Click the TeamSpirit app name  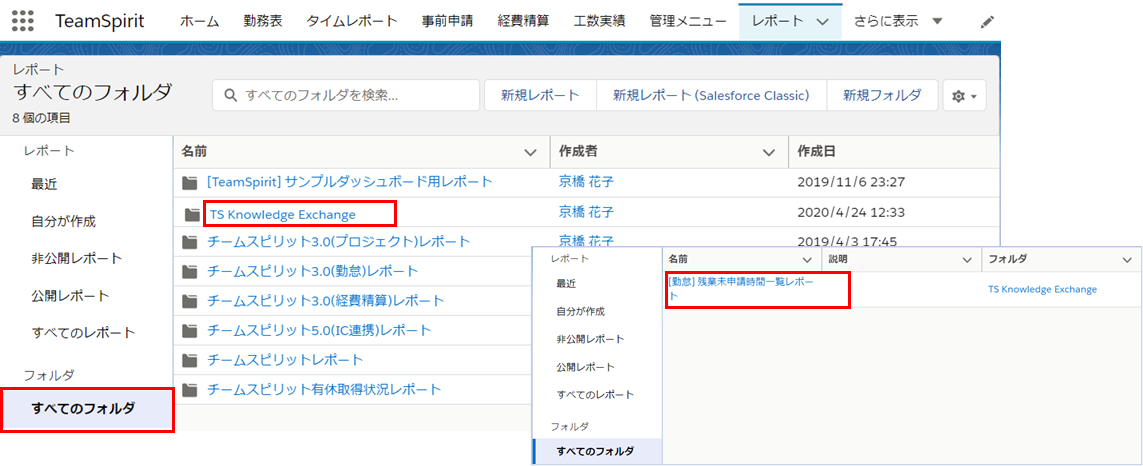[x=99, y=21]
